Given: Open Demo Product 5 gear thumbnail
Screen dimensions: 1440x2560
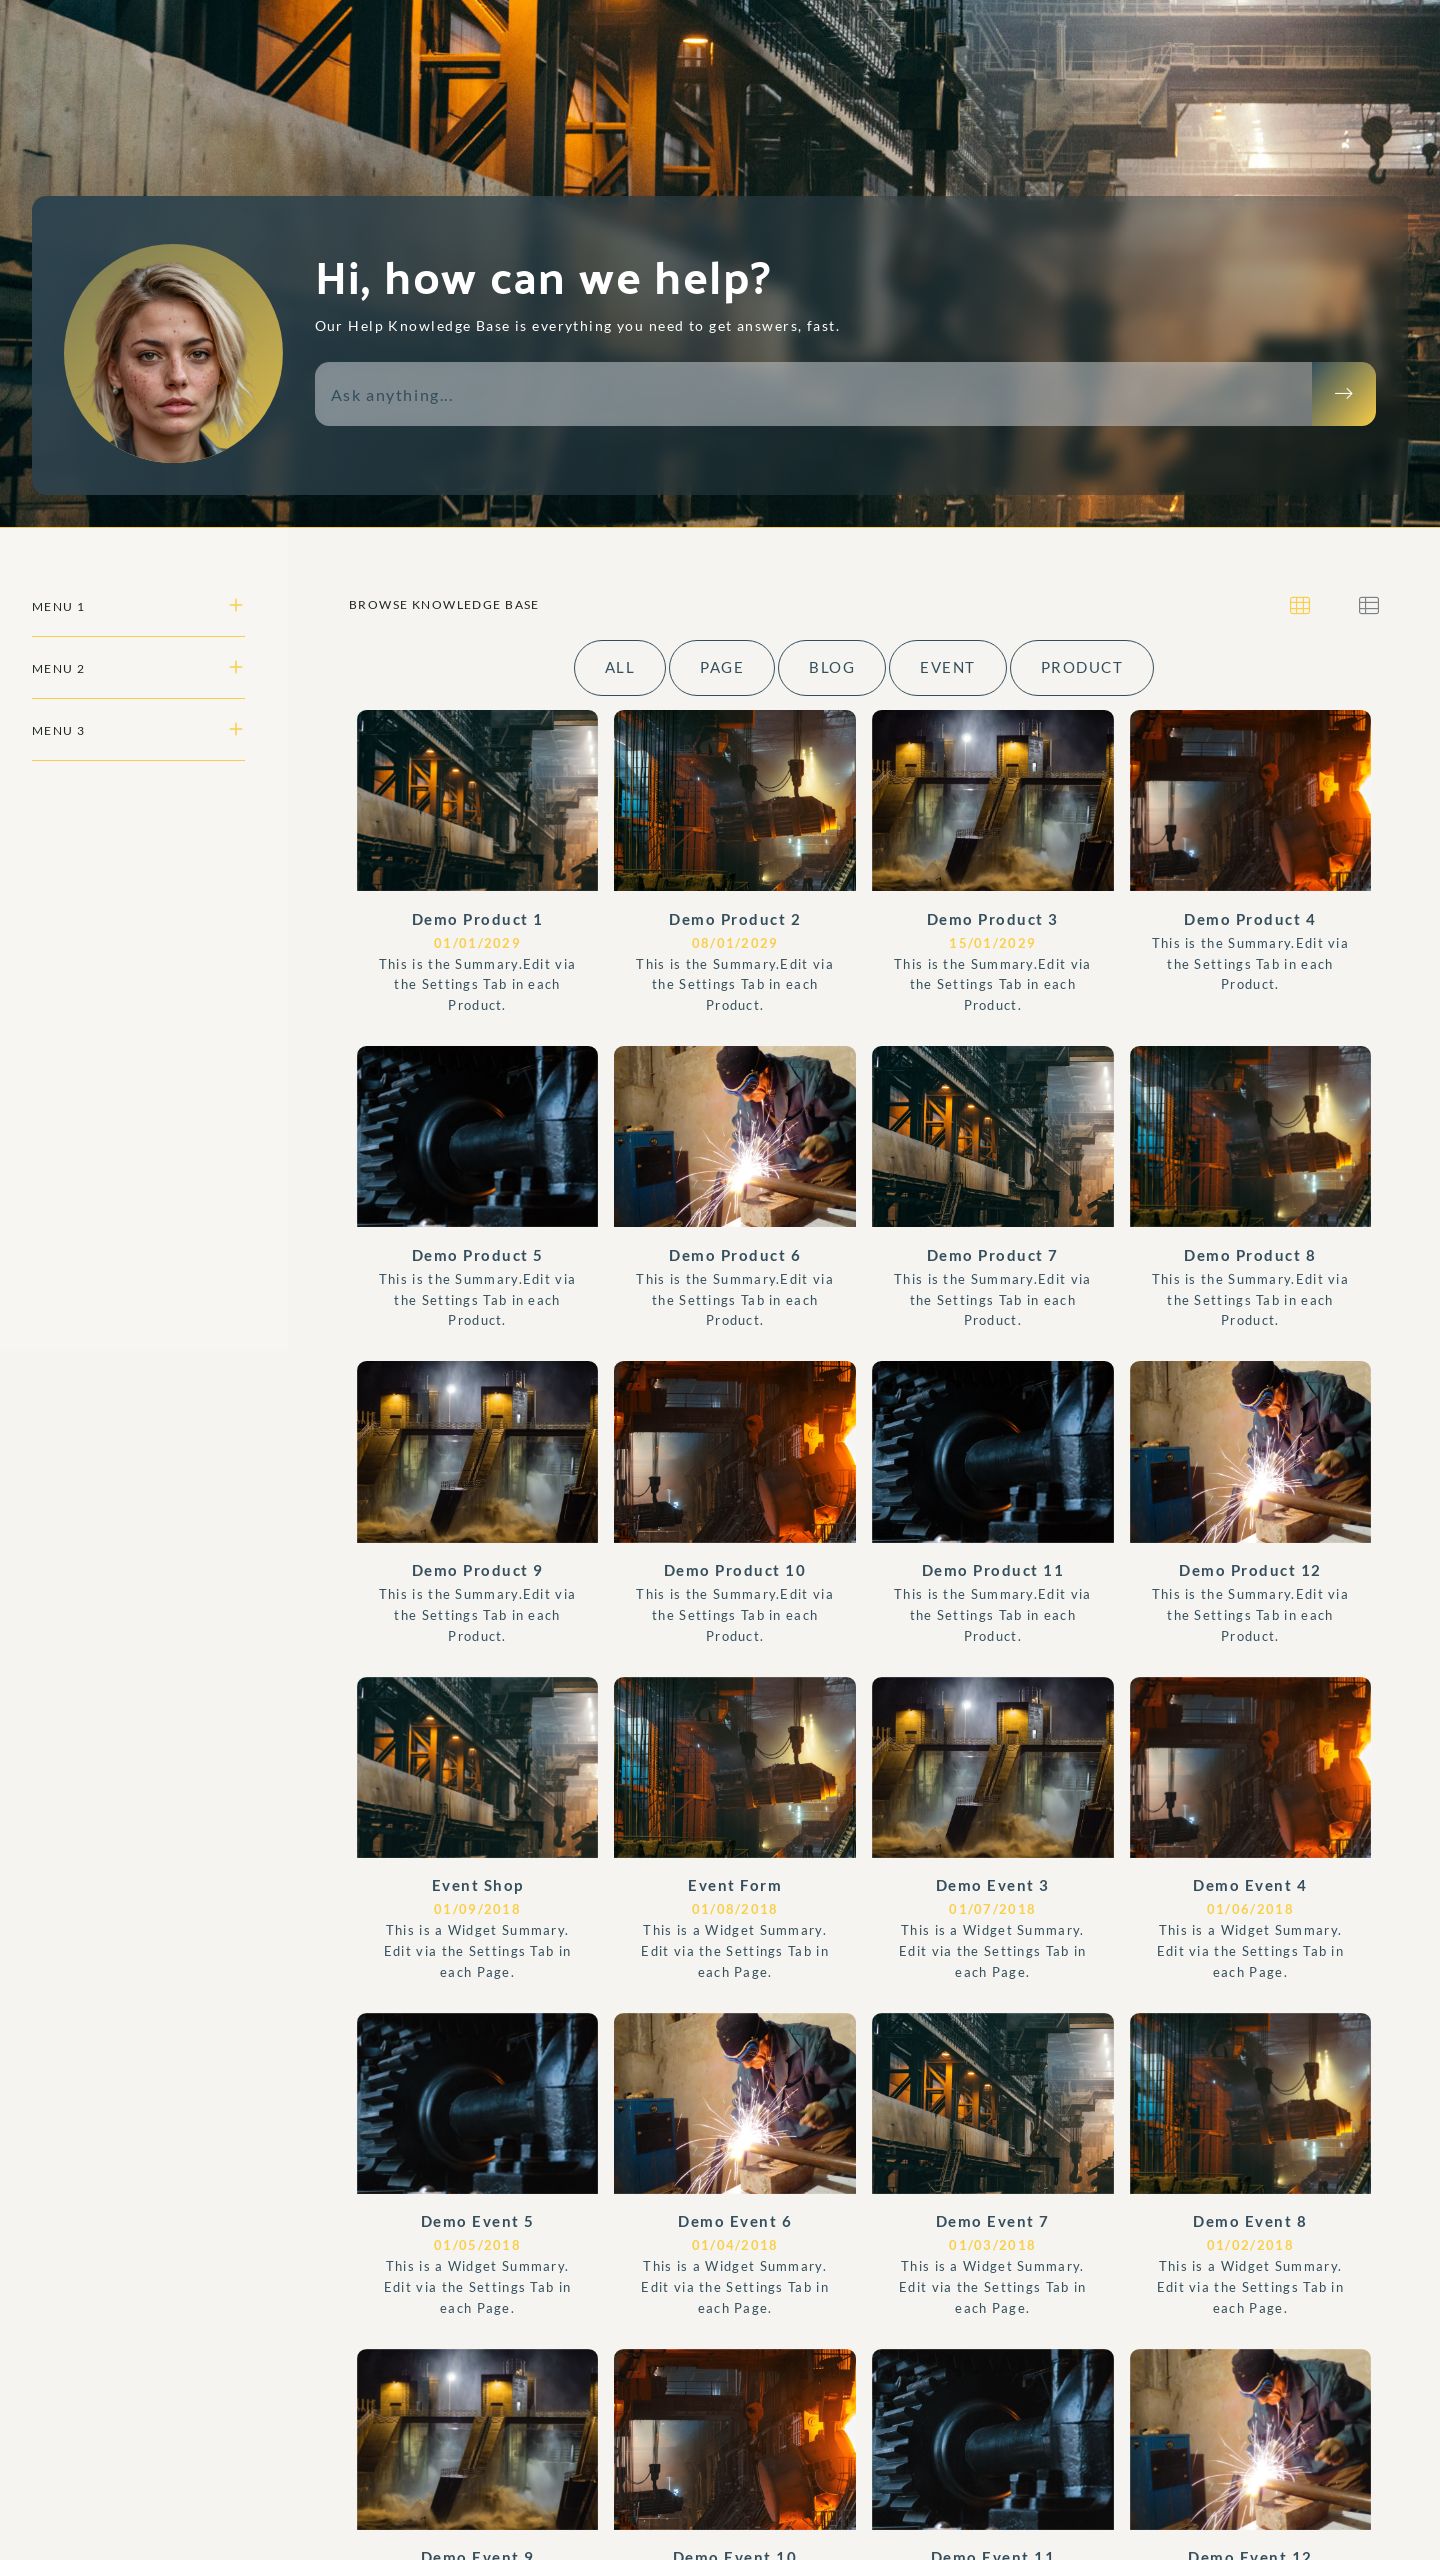Looking at the screenshot, I should 477,1136.
